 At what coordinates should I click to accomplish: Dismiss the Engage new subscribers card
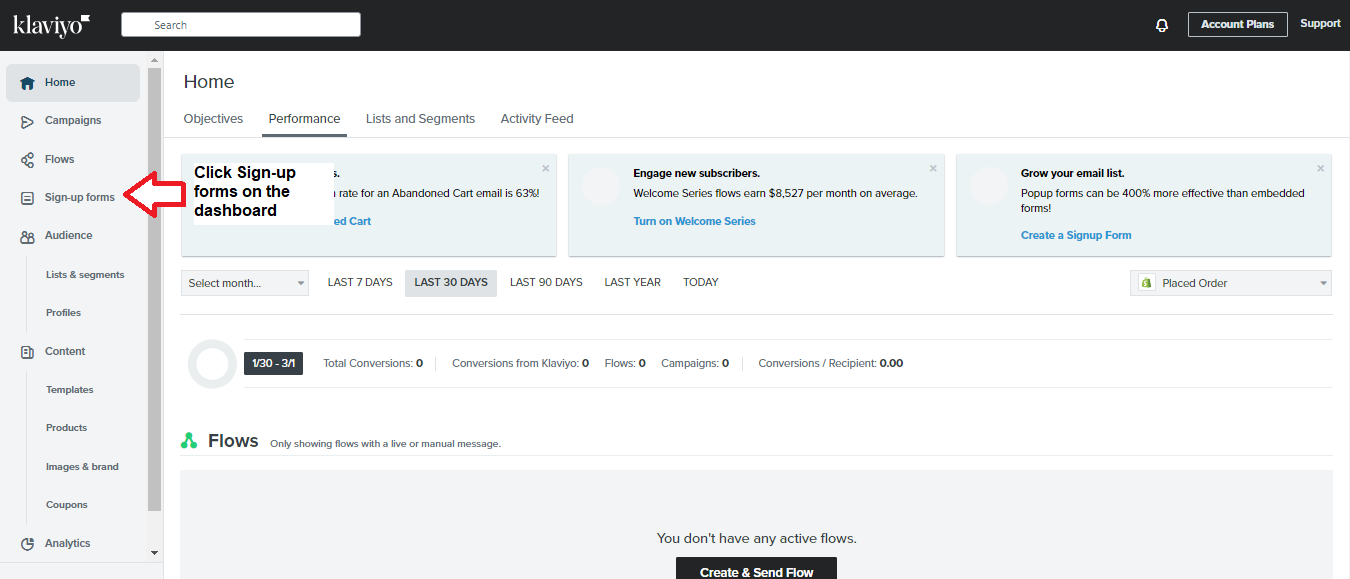933,169
